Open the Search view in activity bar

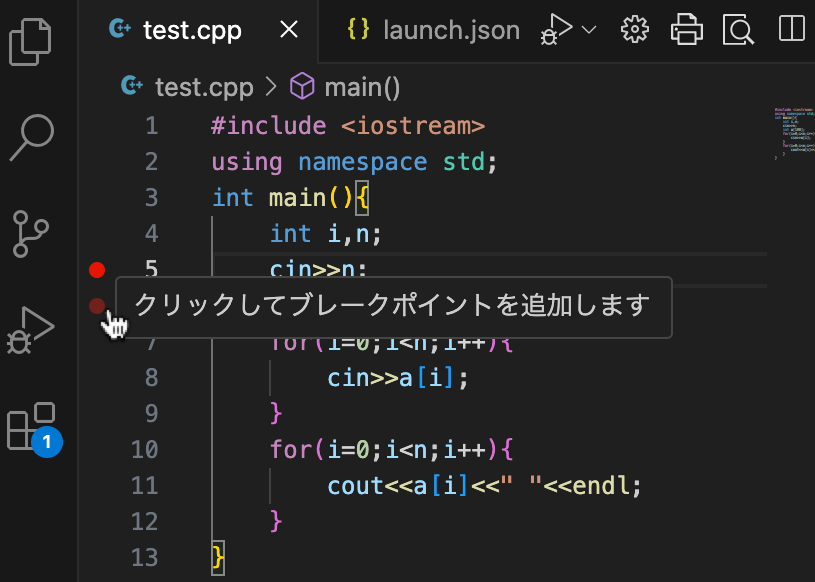point(32,137)
